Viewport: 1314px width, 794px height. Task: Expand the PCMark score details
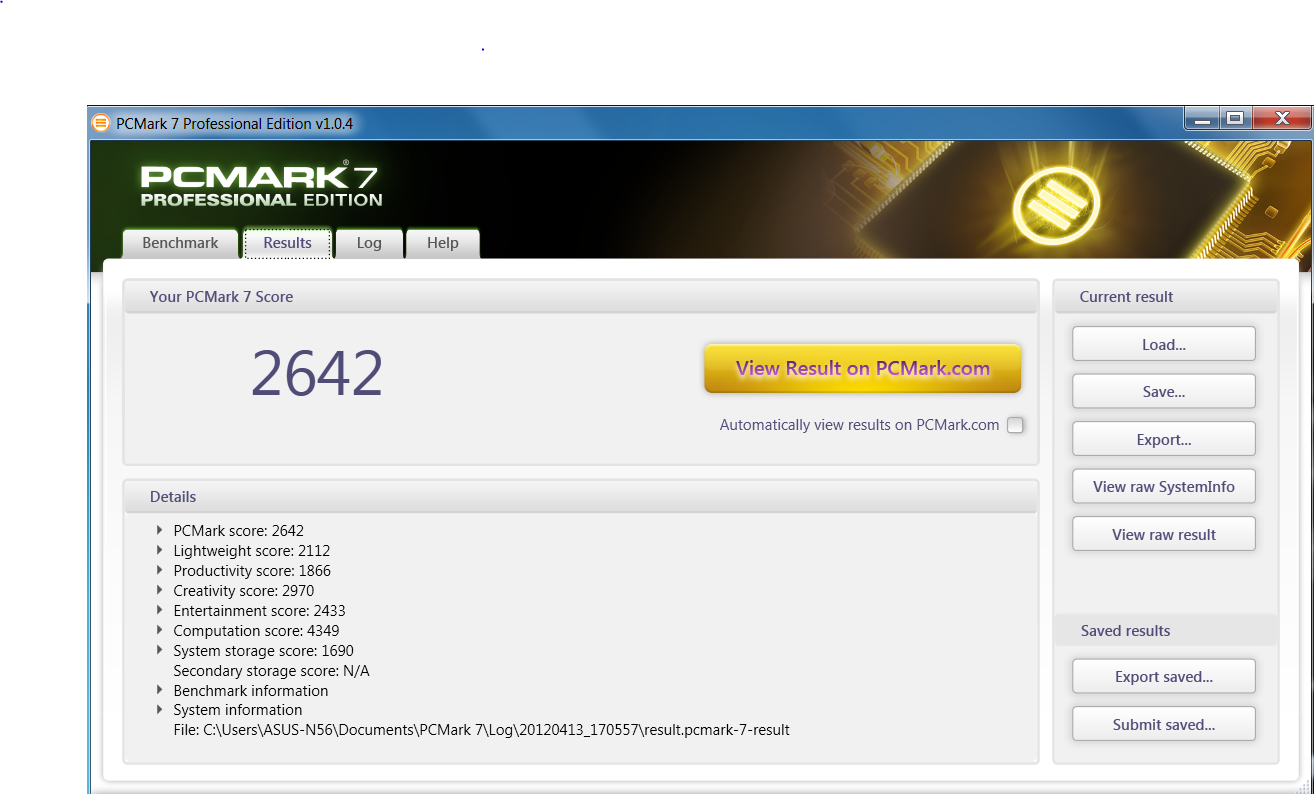click(x=160, y=530)
